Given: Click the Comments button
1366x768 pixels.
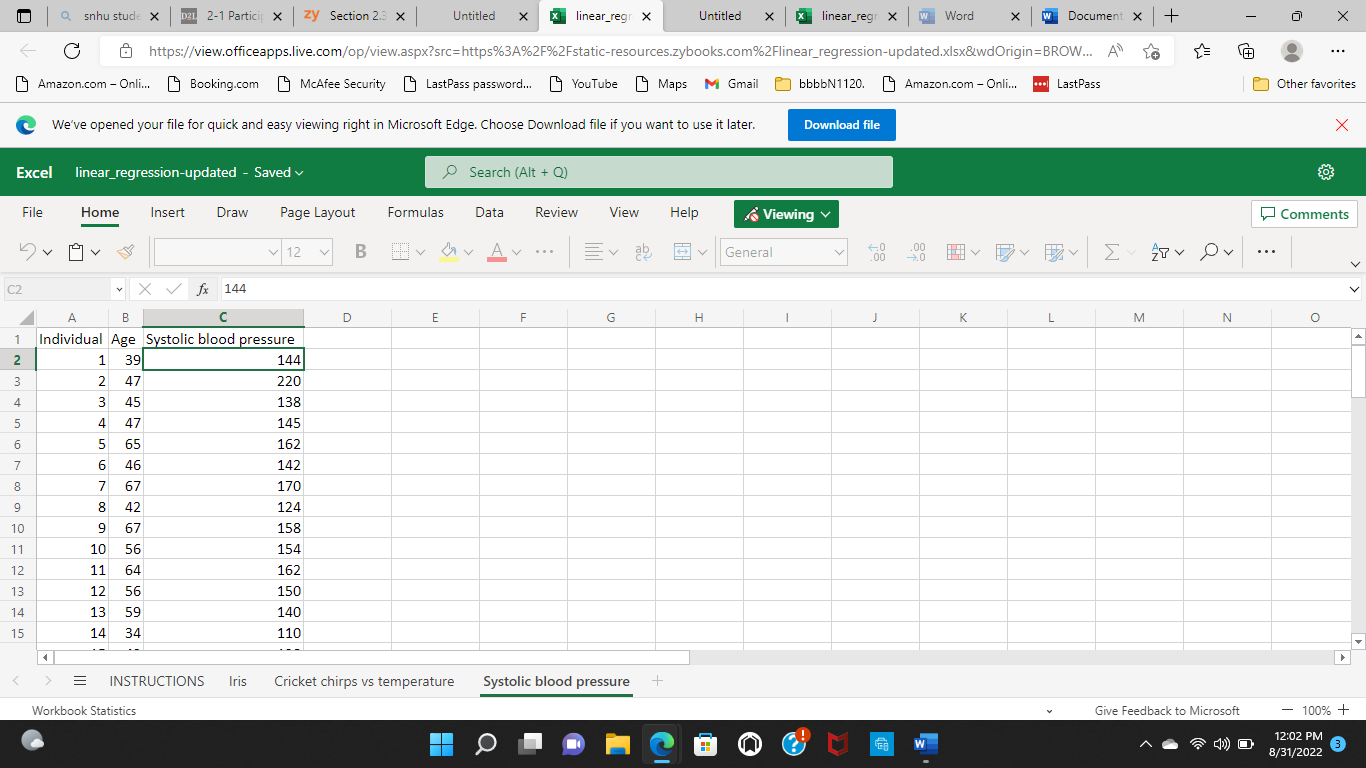Looking at the screenshot, I should click(x=1304, y=214).
